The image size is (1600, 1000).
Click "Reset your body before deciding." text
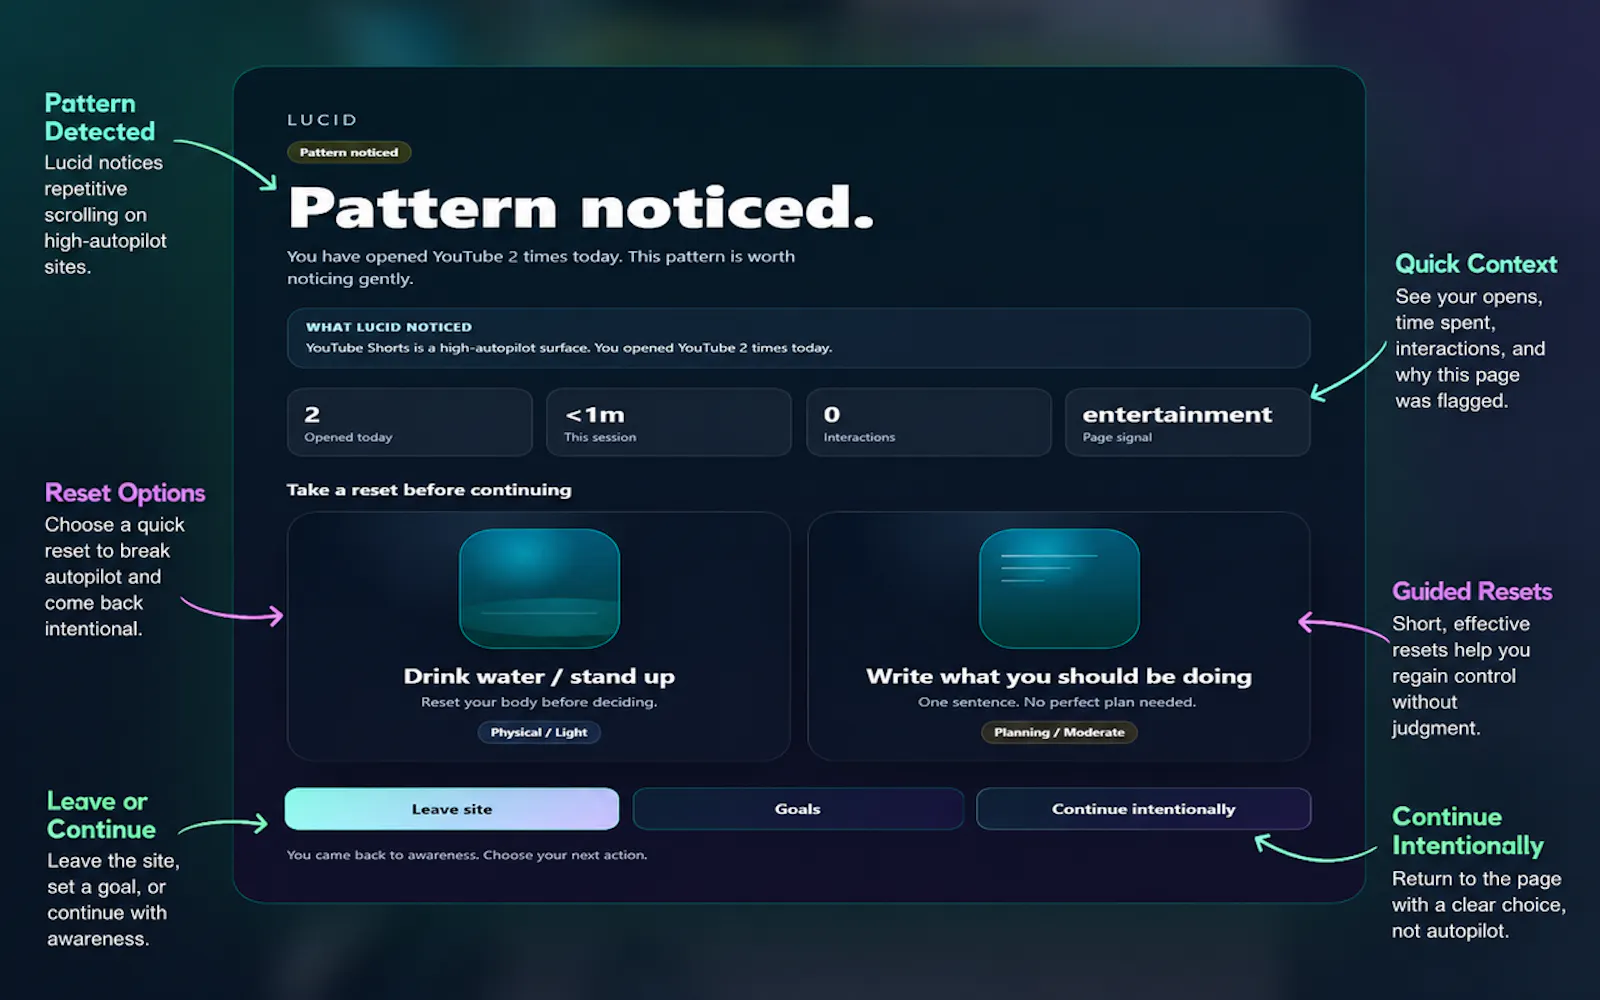click(x=539, y=702)
